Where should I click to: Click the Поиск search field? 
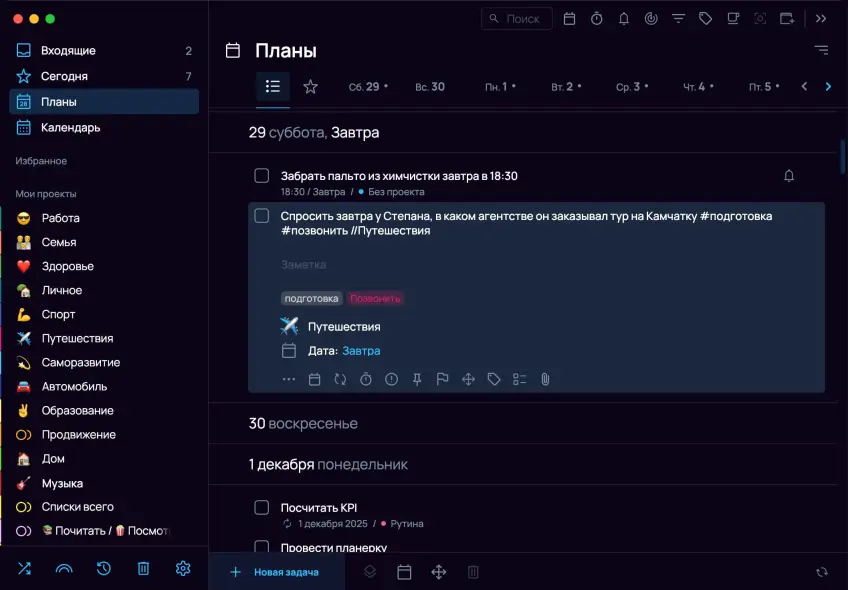point(517,18)
